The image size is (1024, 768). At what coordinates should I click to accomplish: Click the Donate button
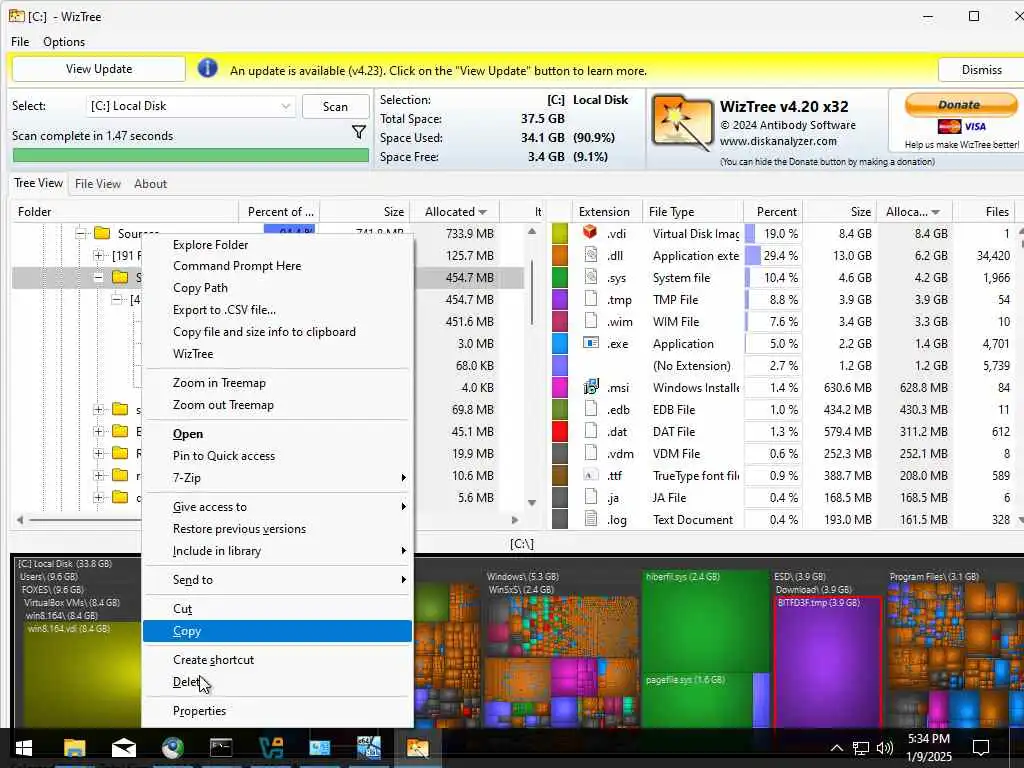click(960, 104)
